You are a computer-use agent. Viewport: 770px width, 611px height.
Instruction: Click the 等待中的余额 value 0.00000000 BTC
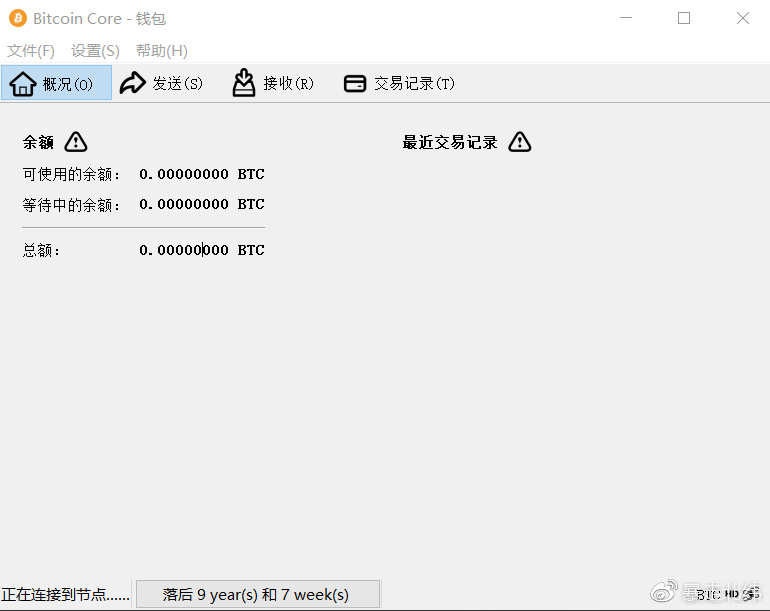202,204
